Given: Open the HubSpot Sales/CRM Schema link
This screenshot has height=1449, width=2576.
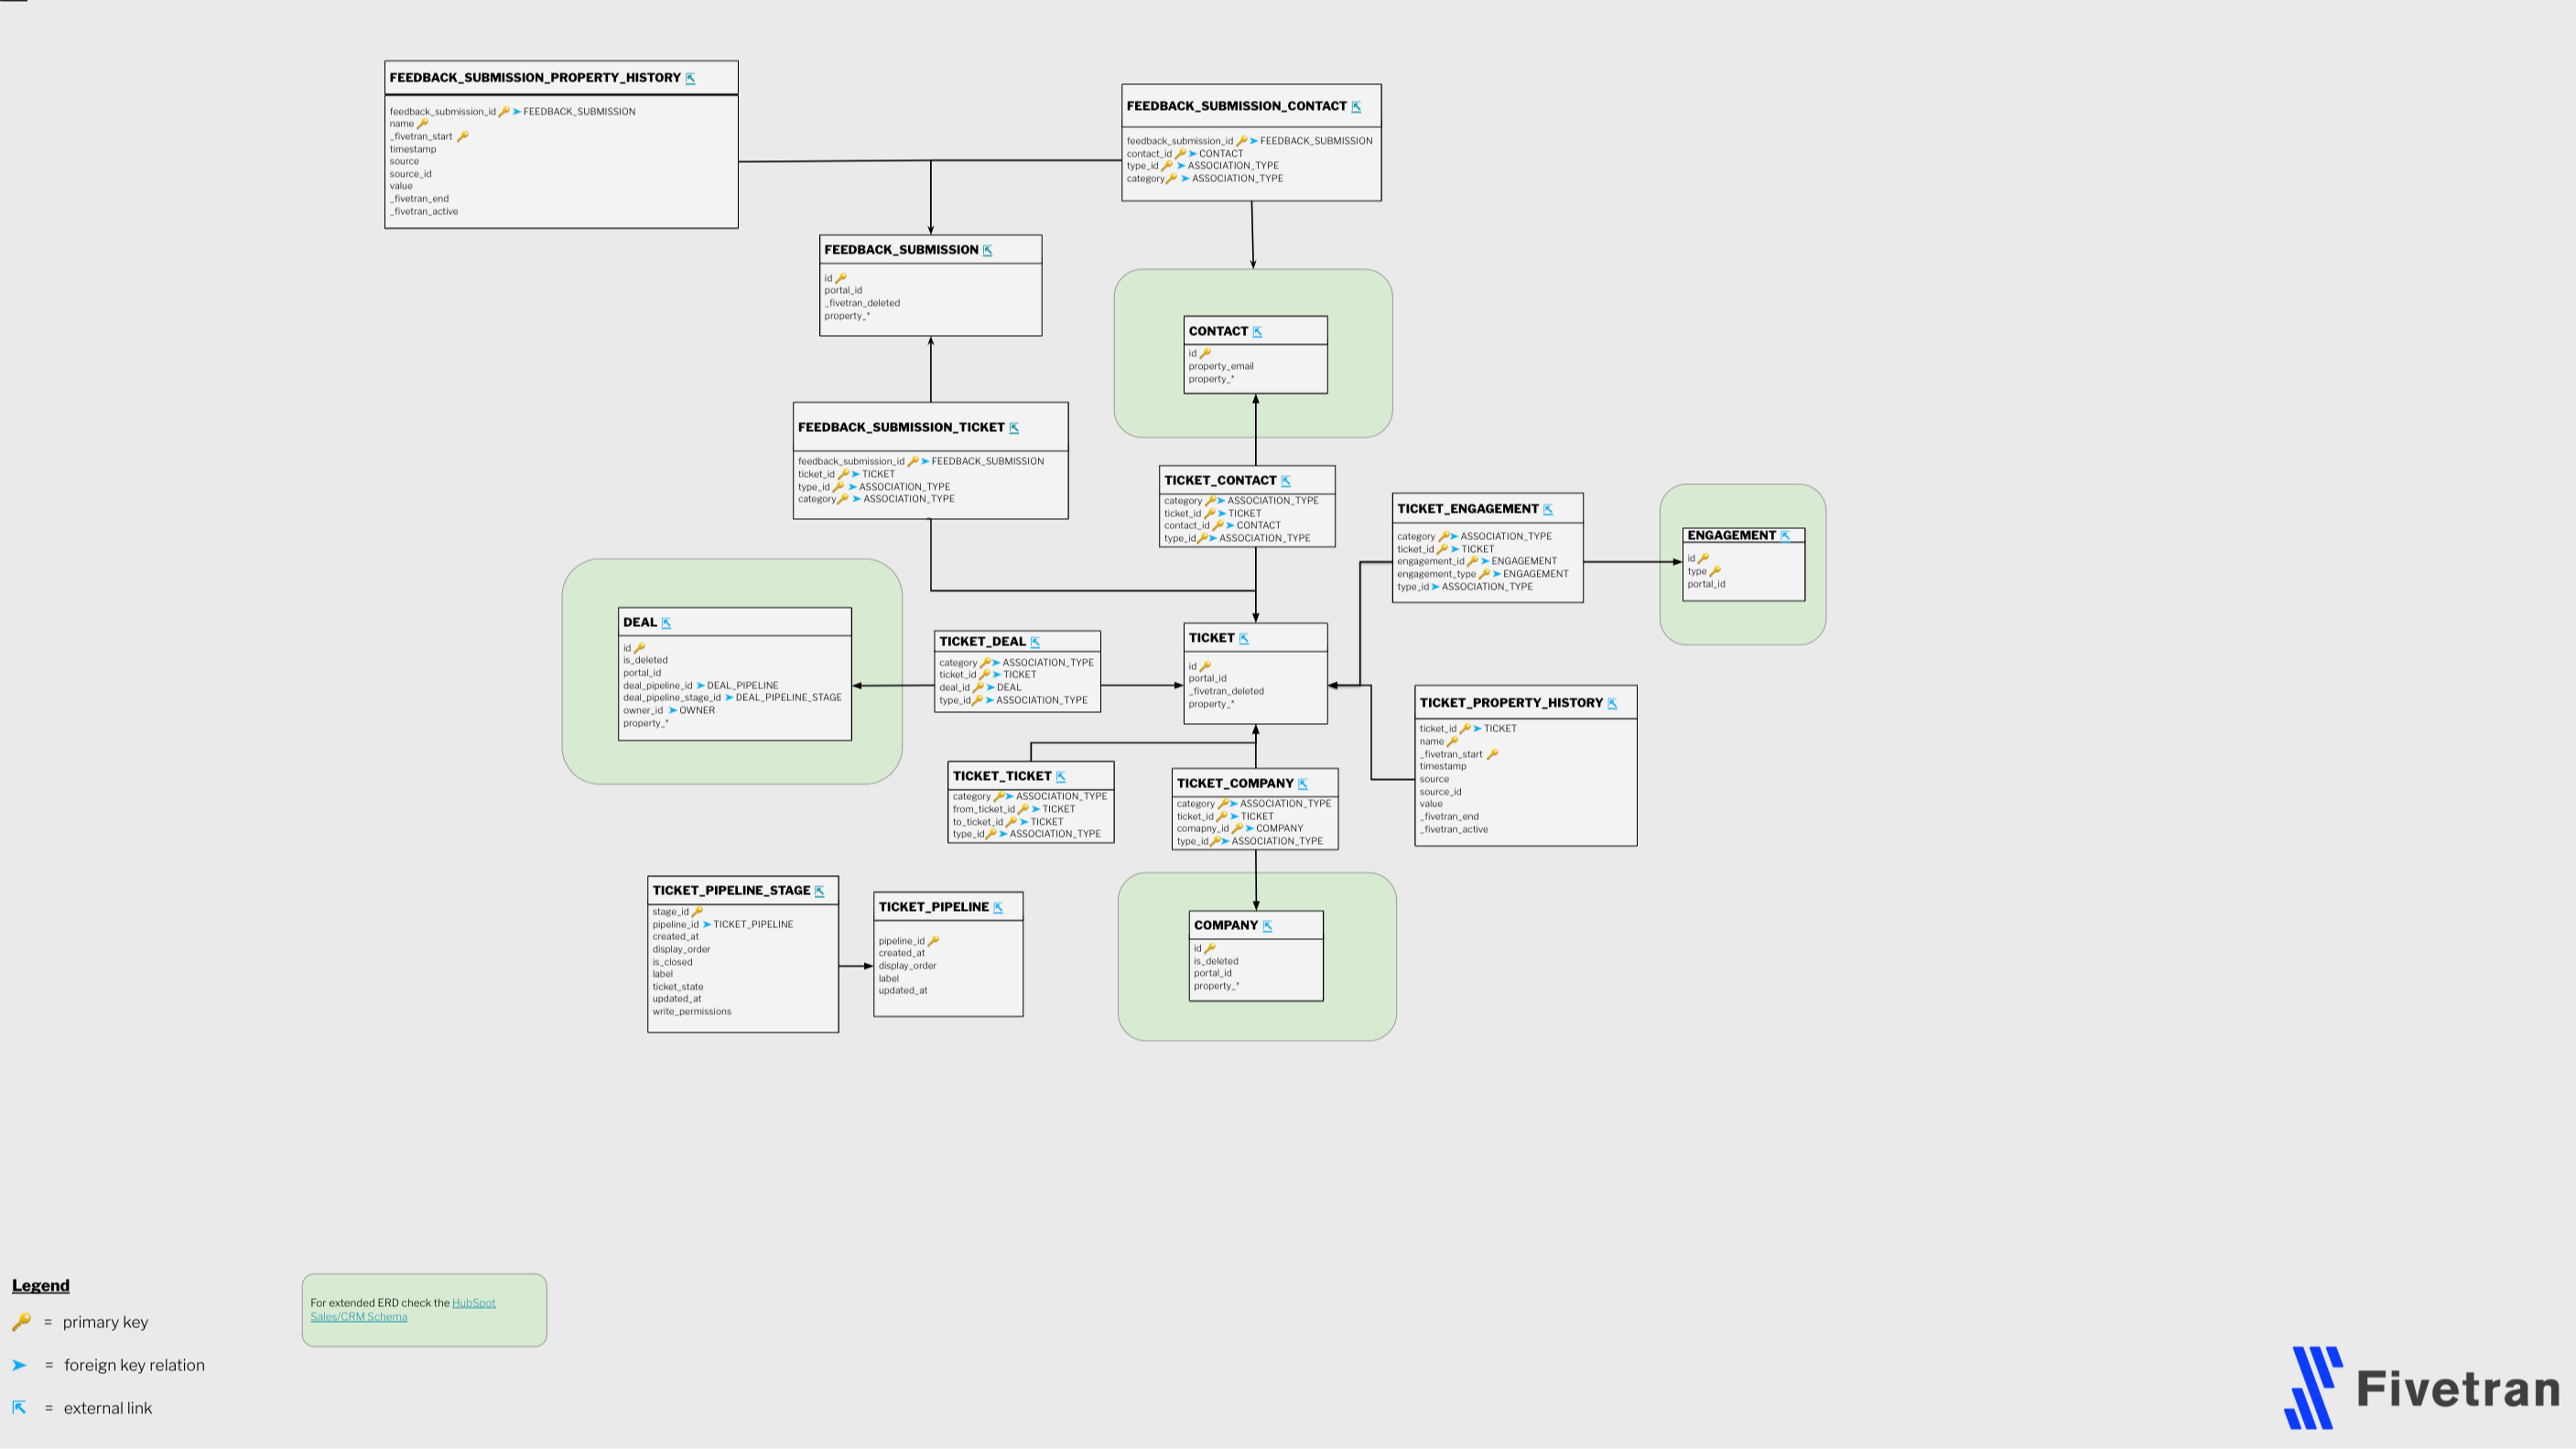Looking at the screenshot, I should point(473,1303).
